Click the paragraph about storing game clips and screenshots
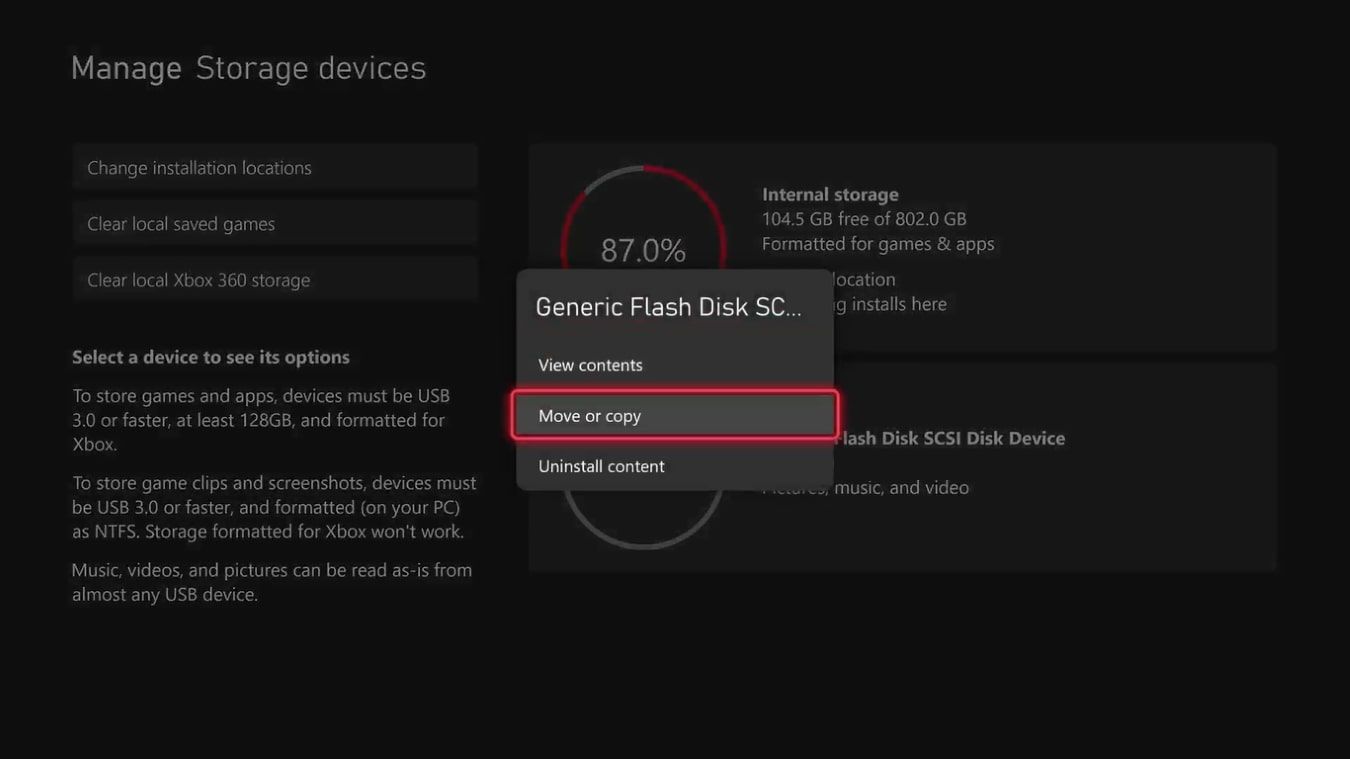Image resolution: width=1350 pixels, height=759 pixels. 274,507
